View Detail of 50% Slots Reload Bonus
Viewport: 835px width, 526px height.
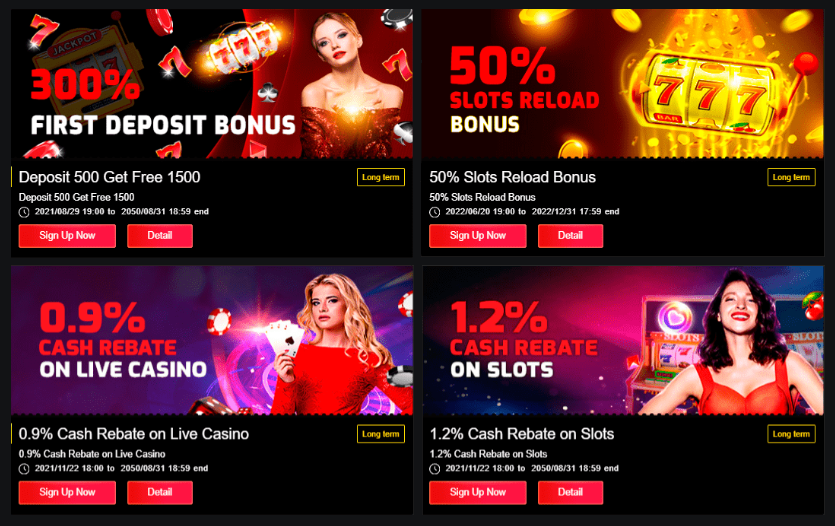(570, 236)
